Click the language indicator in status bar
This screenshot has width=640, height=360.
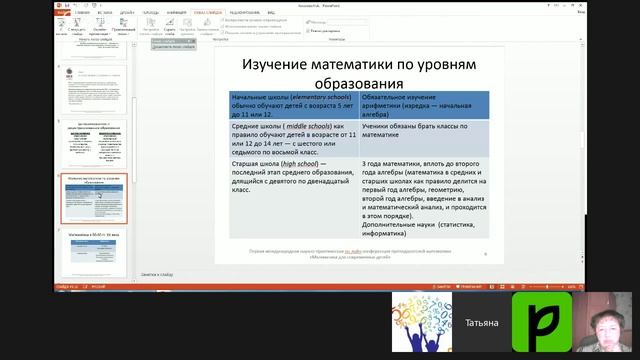click(98, 287)
